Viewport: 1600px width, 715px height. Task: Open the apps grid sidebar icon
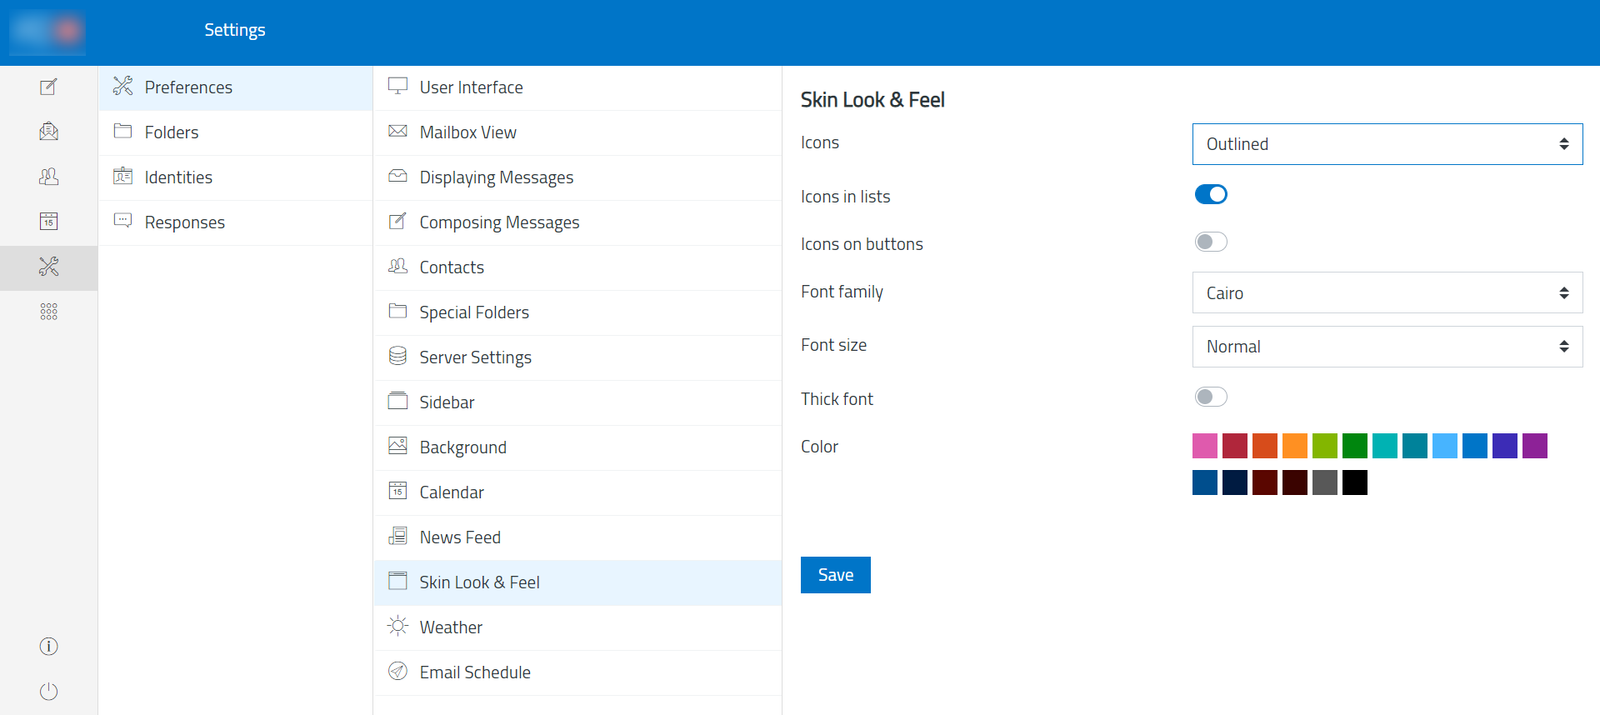pyautogui.click(x=48, y=312)
